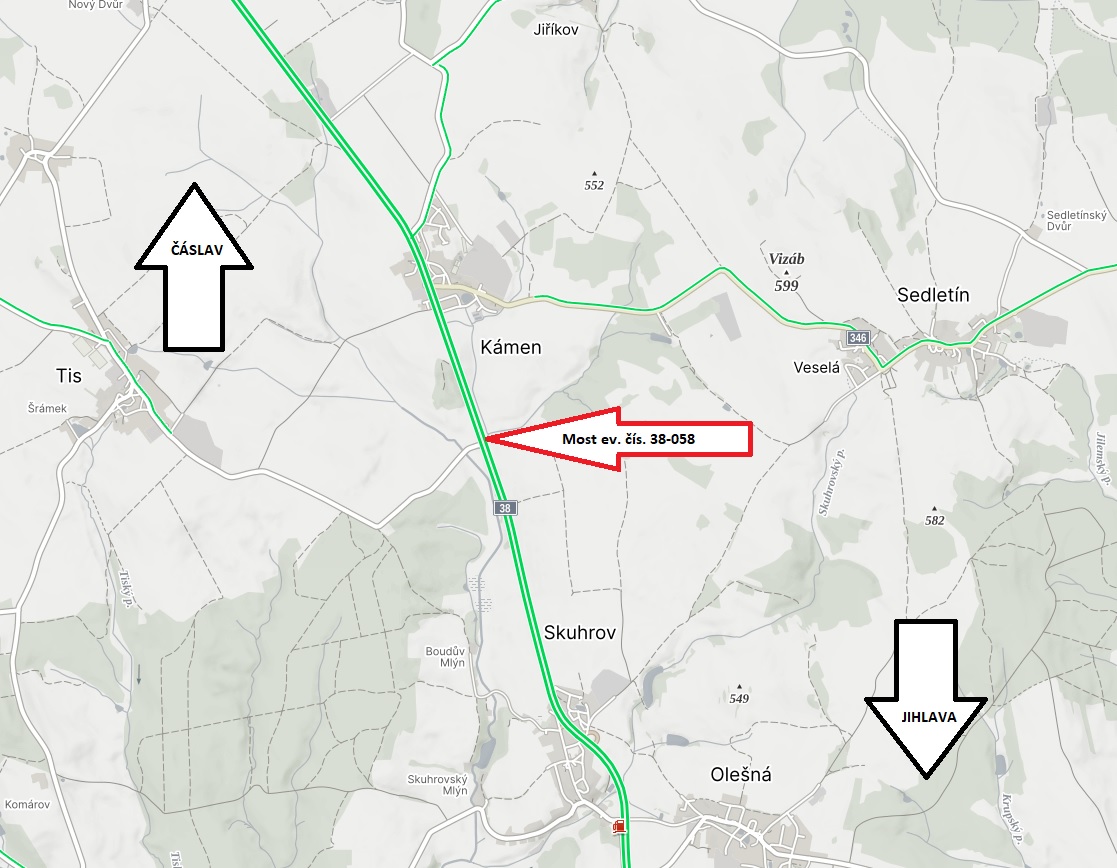Select the Kámen village label

[x=511, y=347]
